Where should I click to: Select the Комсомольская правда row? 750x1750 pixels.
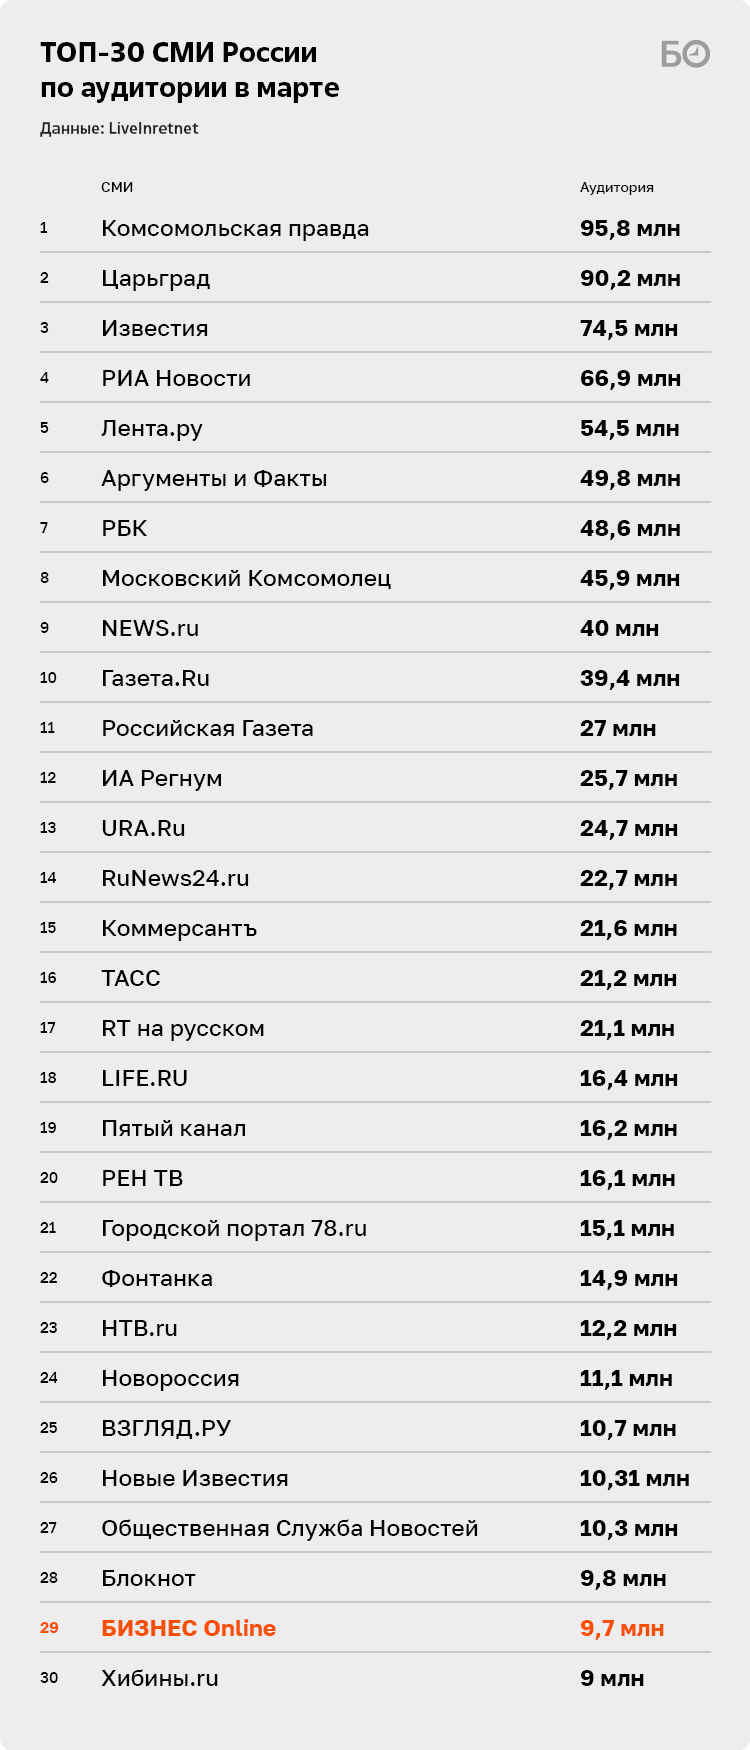point(375,228)
